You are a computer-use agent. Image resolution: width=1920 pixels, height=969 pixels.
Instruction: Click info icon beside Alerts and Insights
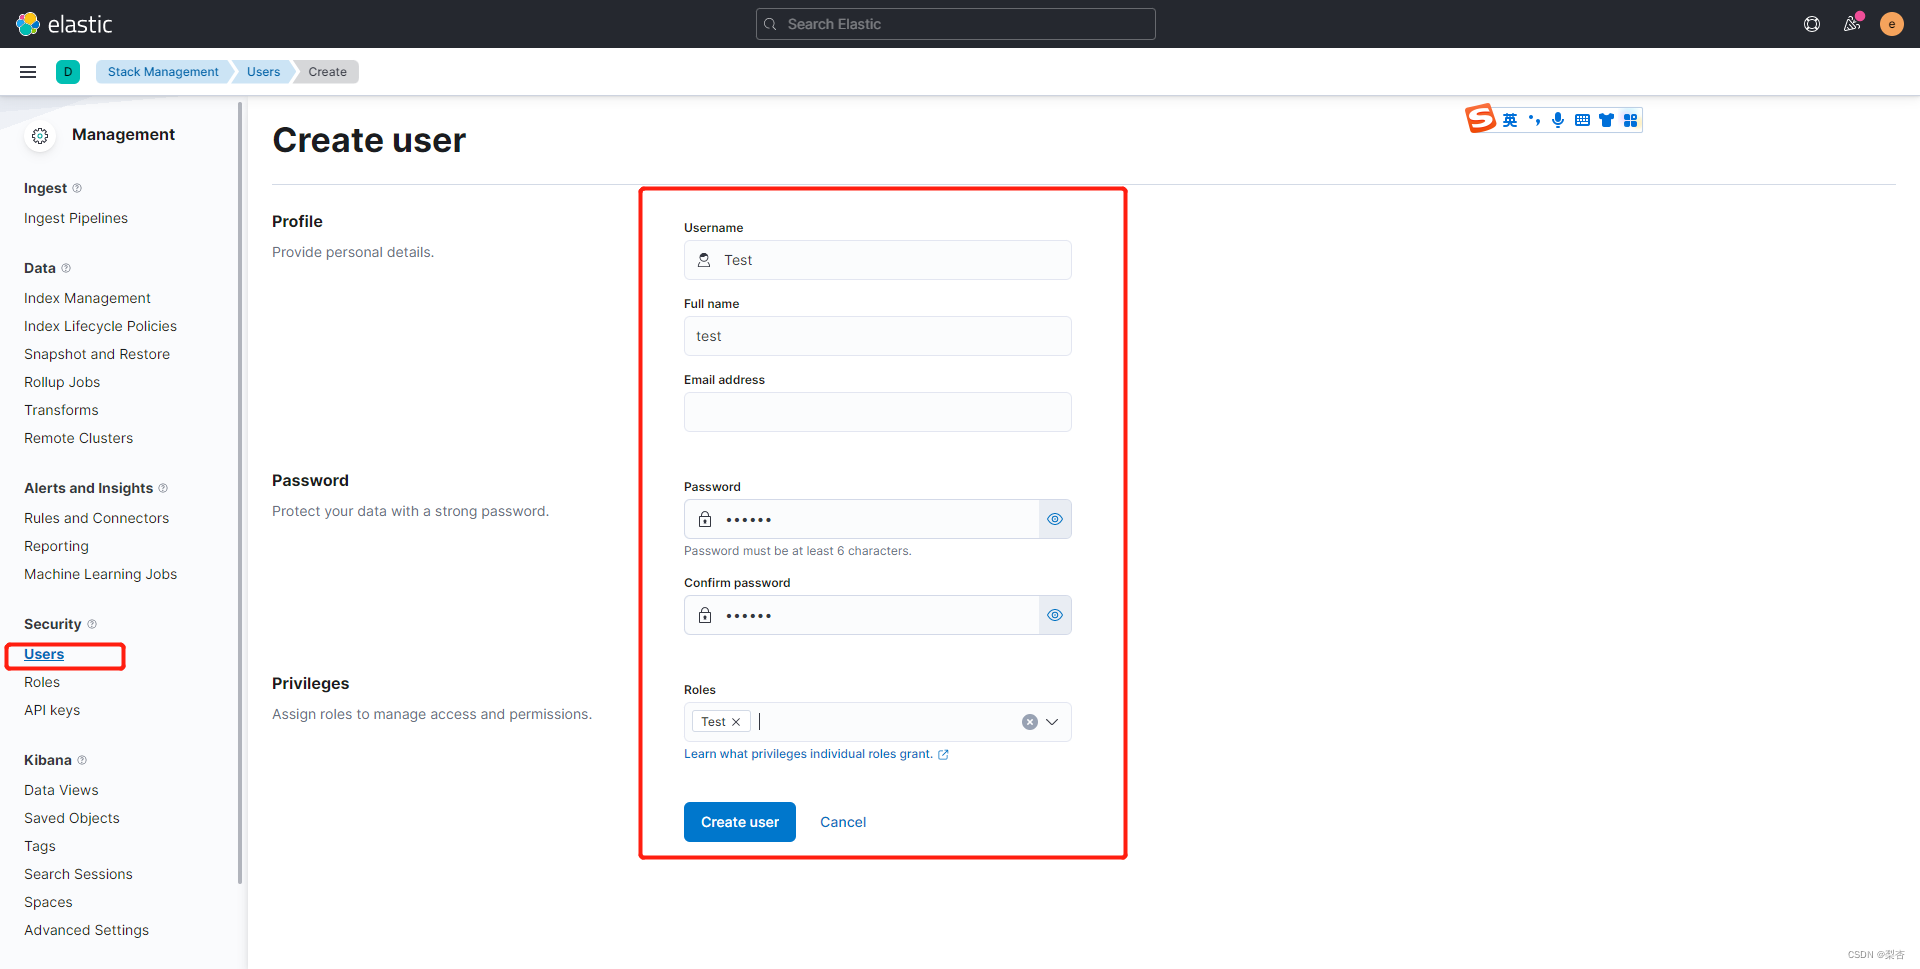[x=163, y=488]
